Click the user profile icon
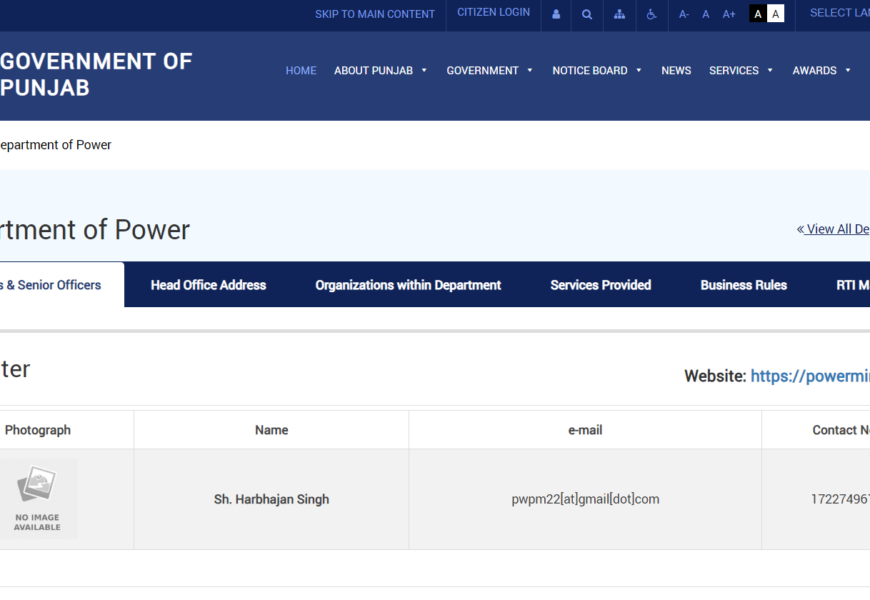The height and width of the screenshot is (600, 870). 556,14
